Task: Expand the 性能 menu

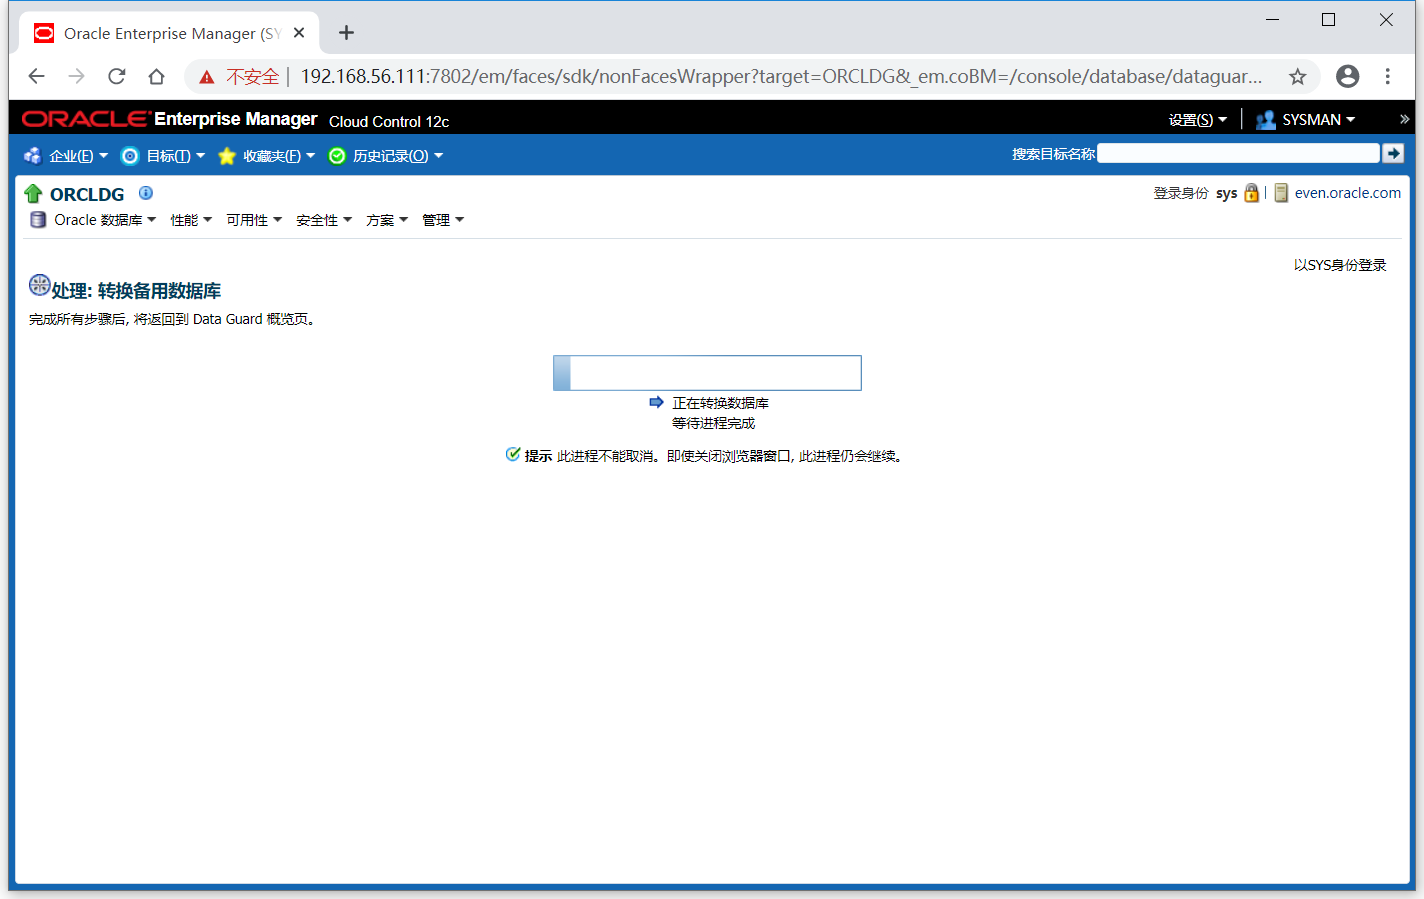Action: 190,220
